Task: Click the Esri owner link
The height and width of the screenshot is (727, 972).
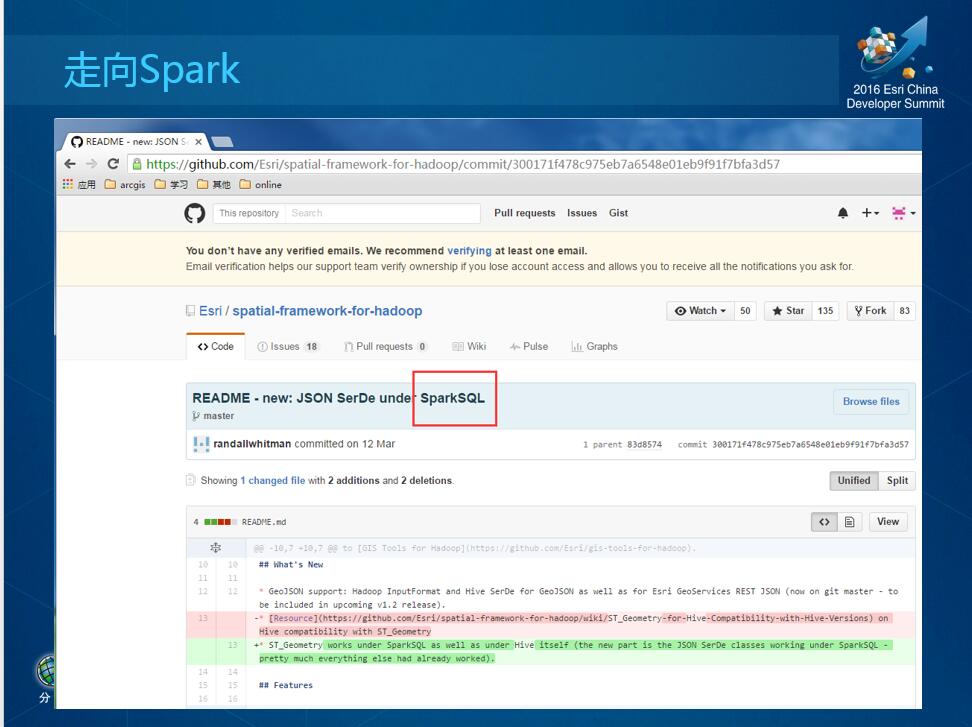Action: pos(210,311)
